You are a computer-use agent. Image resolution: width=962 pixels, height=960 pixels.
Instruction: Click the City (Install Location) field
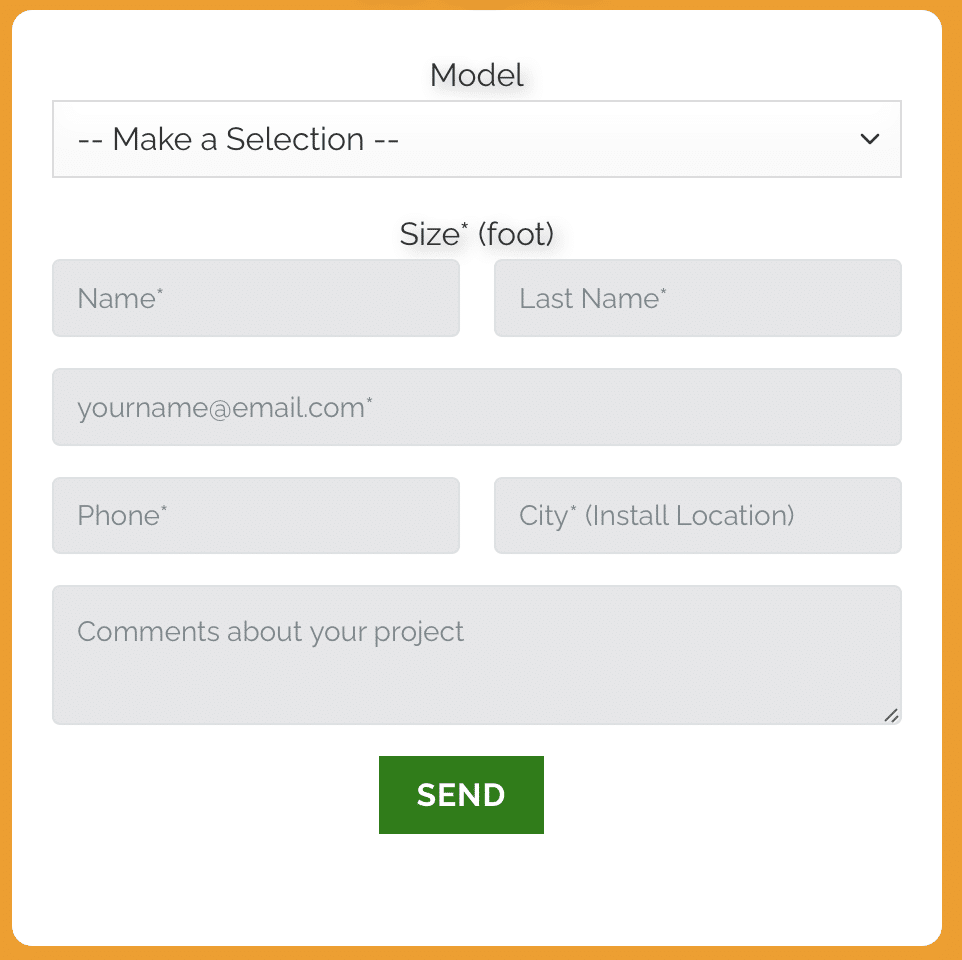click(697, 515)
